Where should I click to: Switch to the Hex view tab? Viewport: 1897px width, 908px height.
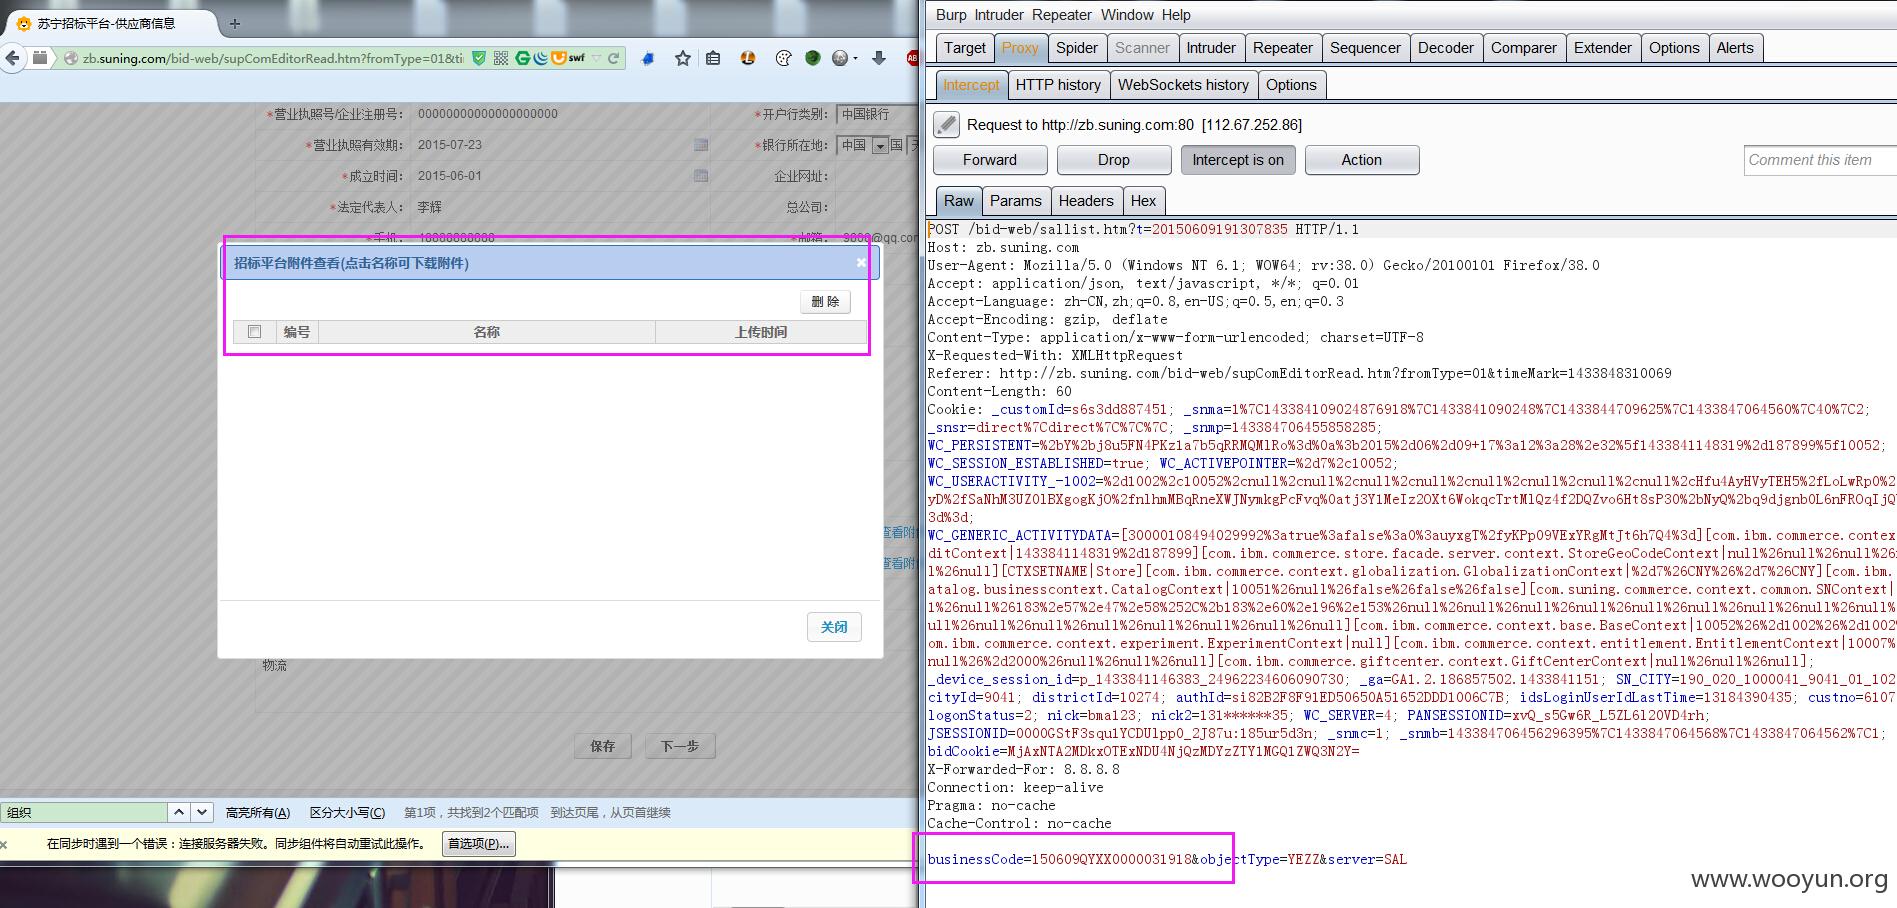tap(1143, 201)
